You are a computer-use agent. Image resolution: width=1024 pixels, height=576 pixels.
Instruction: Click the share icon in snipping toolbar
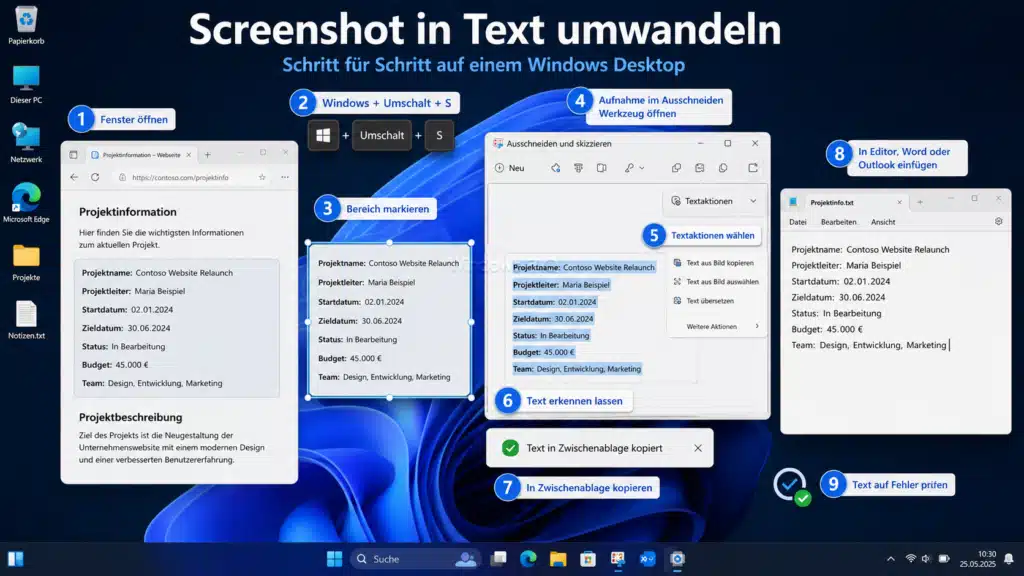tap(753, 168)
